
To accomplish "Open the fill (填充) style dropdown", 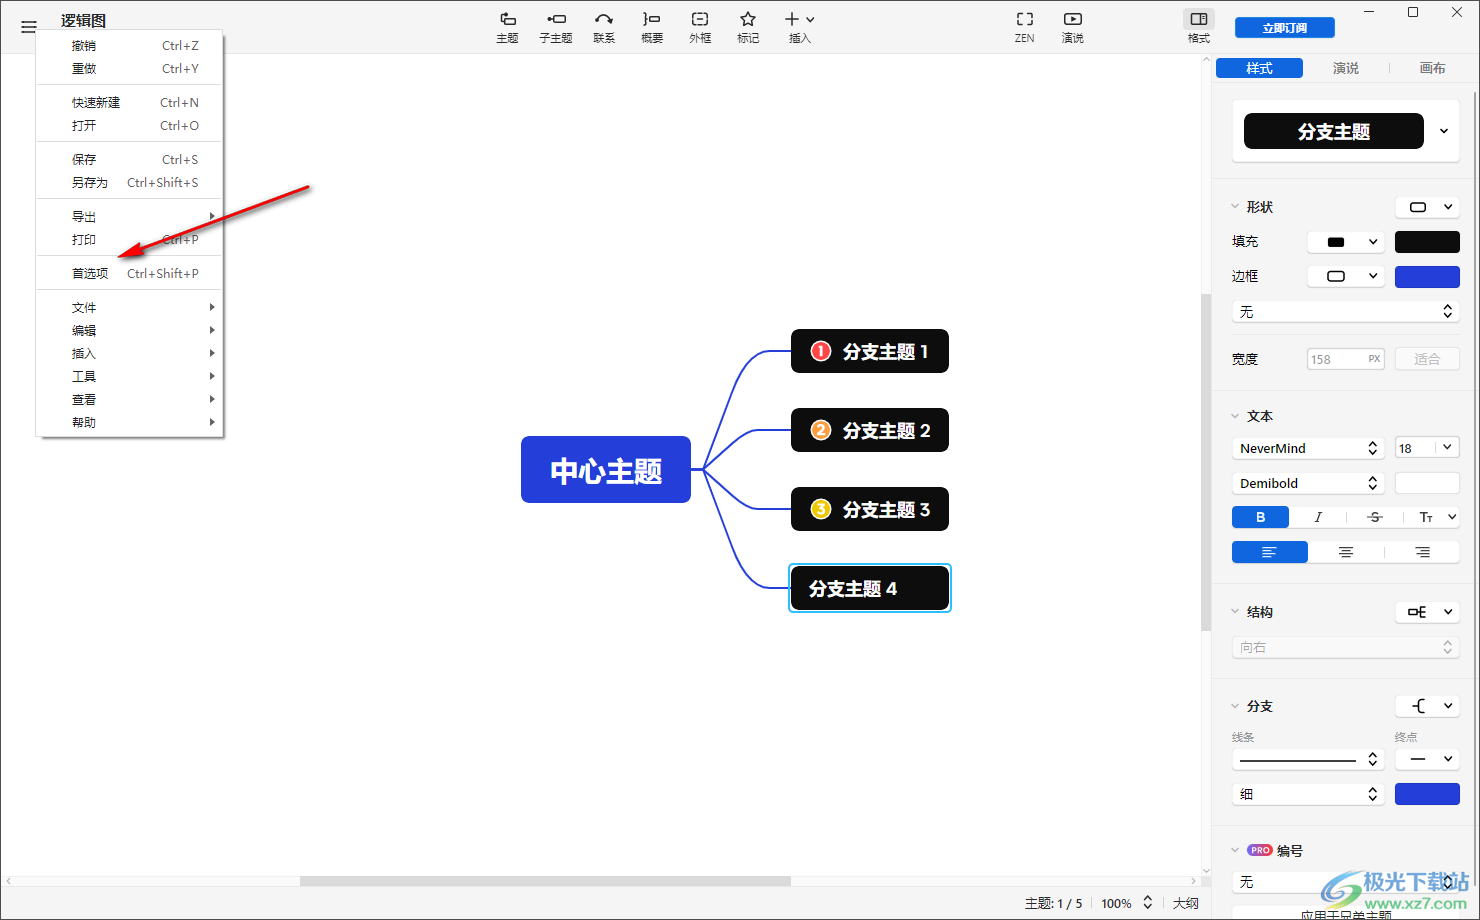I will [x=1348, y=242].
